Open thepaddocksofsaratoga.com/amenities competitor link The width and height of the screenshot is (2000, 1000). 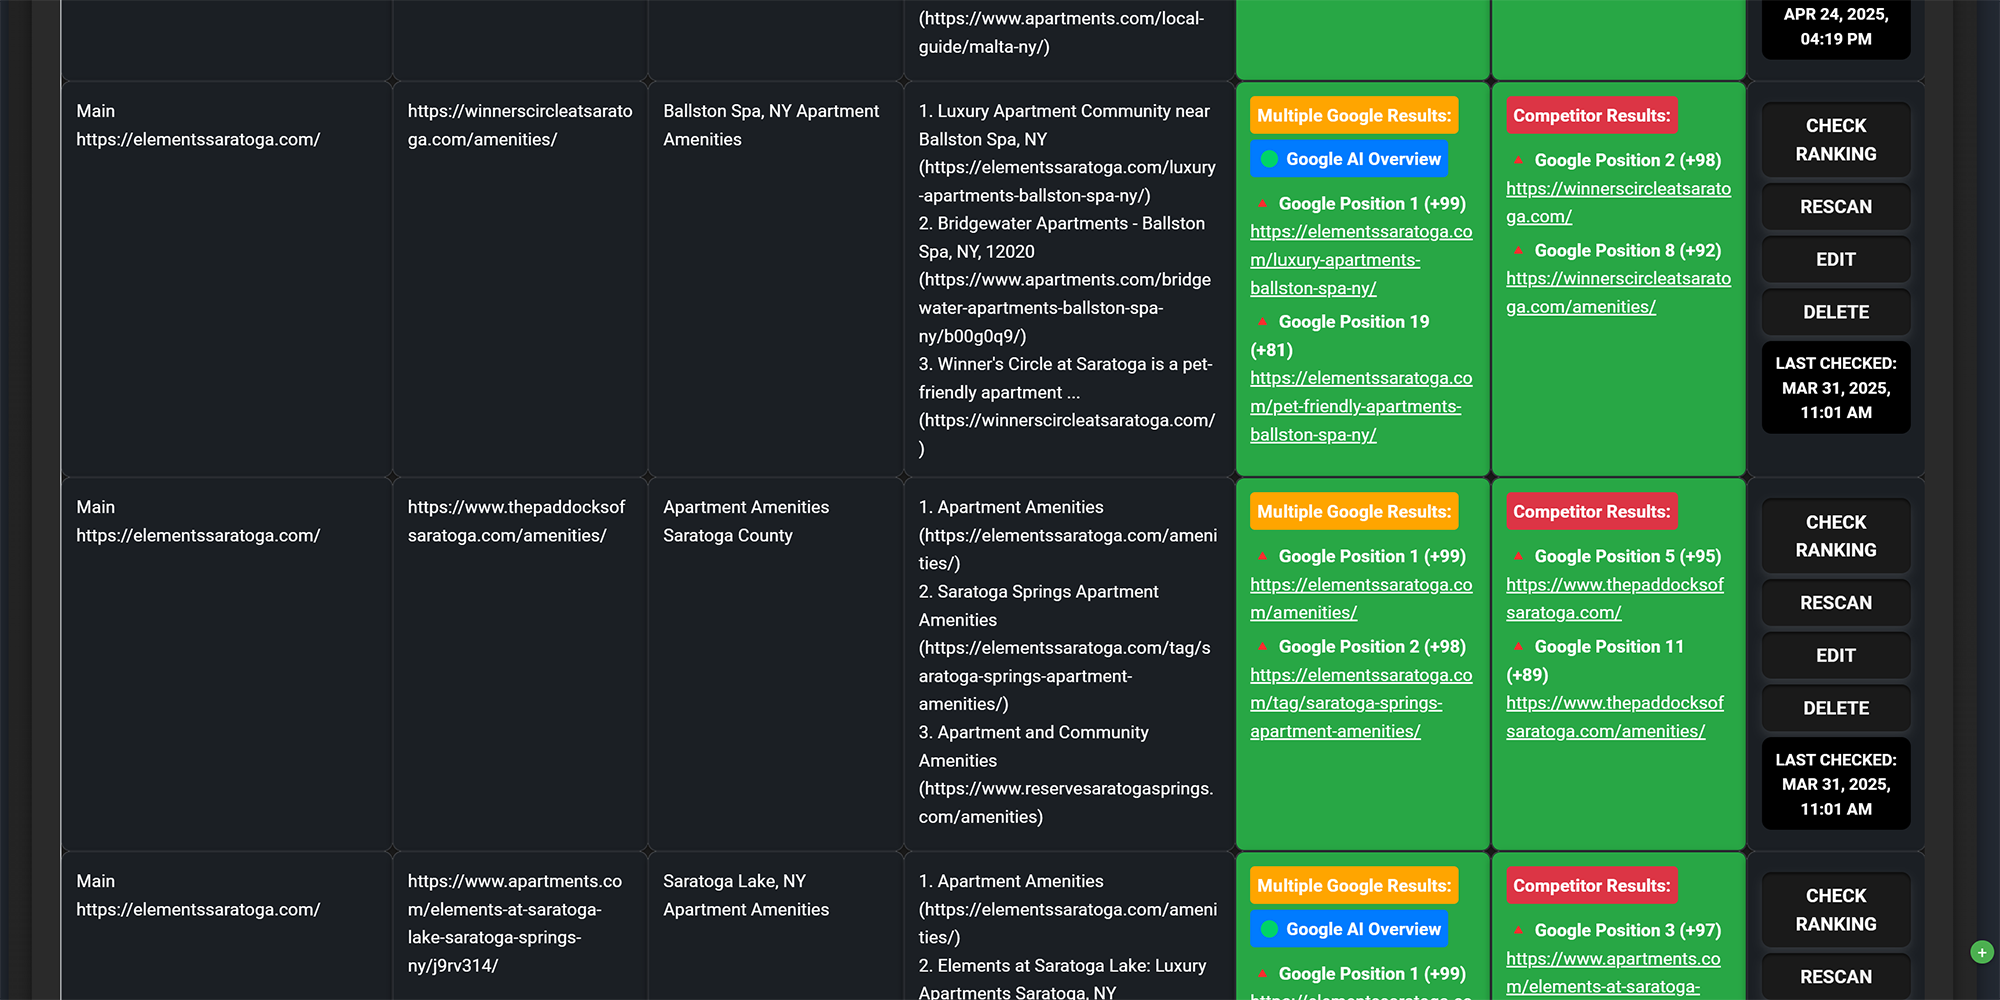tap(1614, 717)
